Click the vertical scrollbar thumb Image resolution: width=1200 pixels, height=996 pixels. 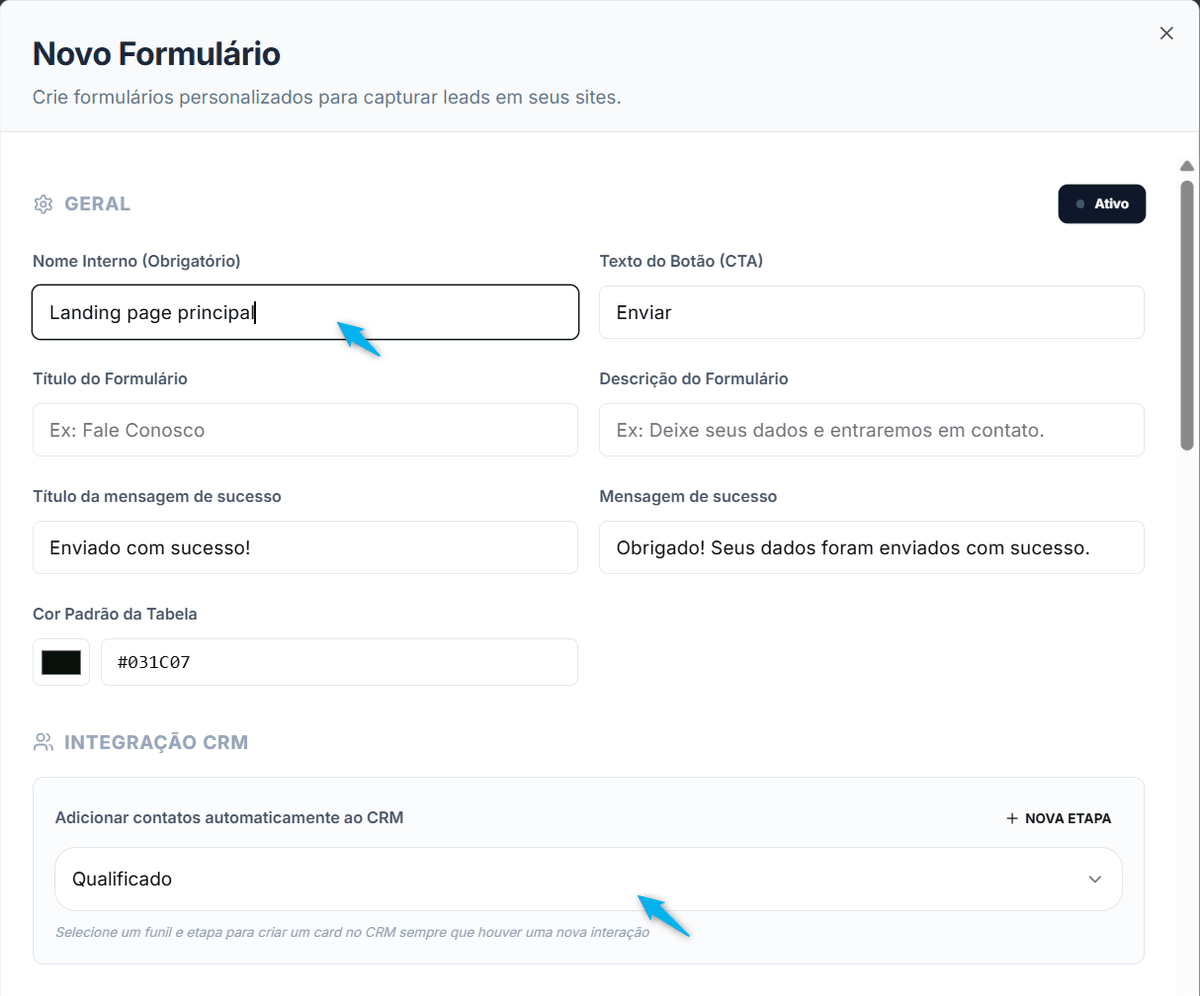tap(1187, 315)
